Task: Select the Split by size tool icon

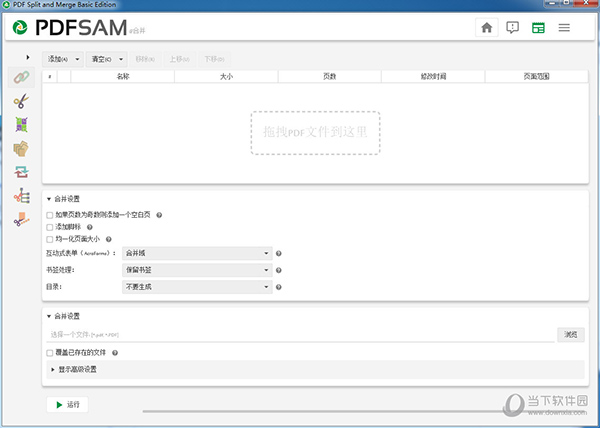Action: tap(21, 220)
